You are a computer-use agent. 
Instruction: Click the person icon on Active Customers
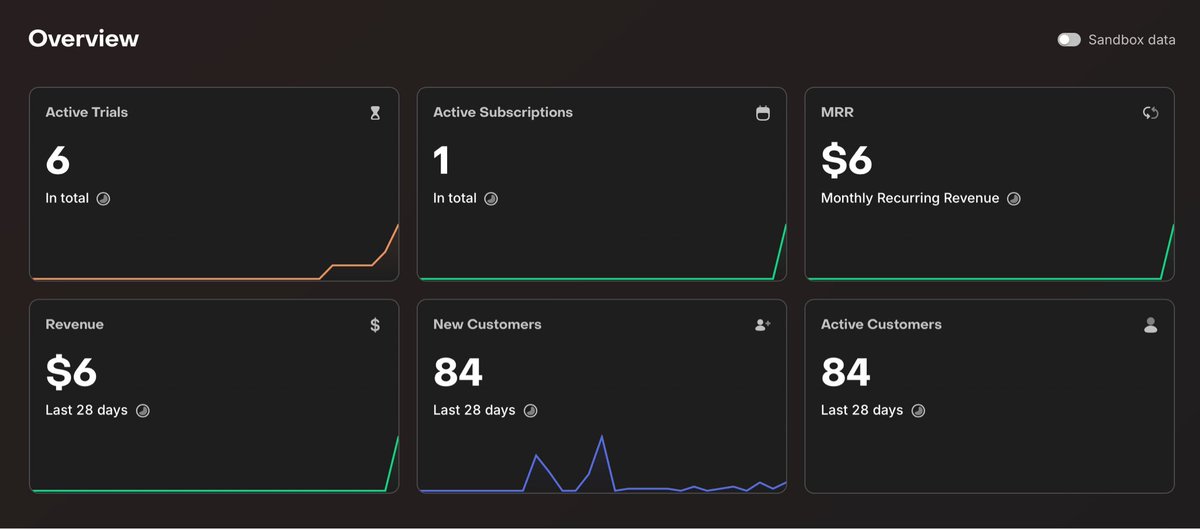[1150, 325]
